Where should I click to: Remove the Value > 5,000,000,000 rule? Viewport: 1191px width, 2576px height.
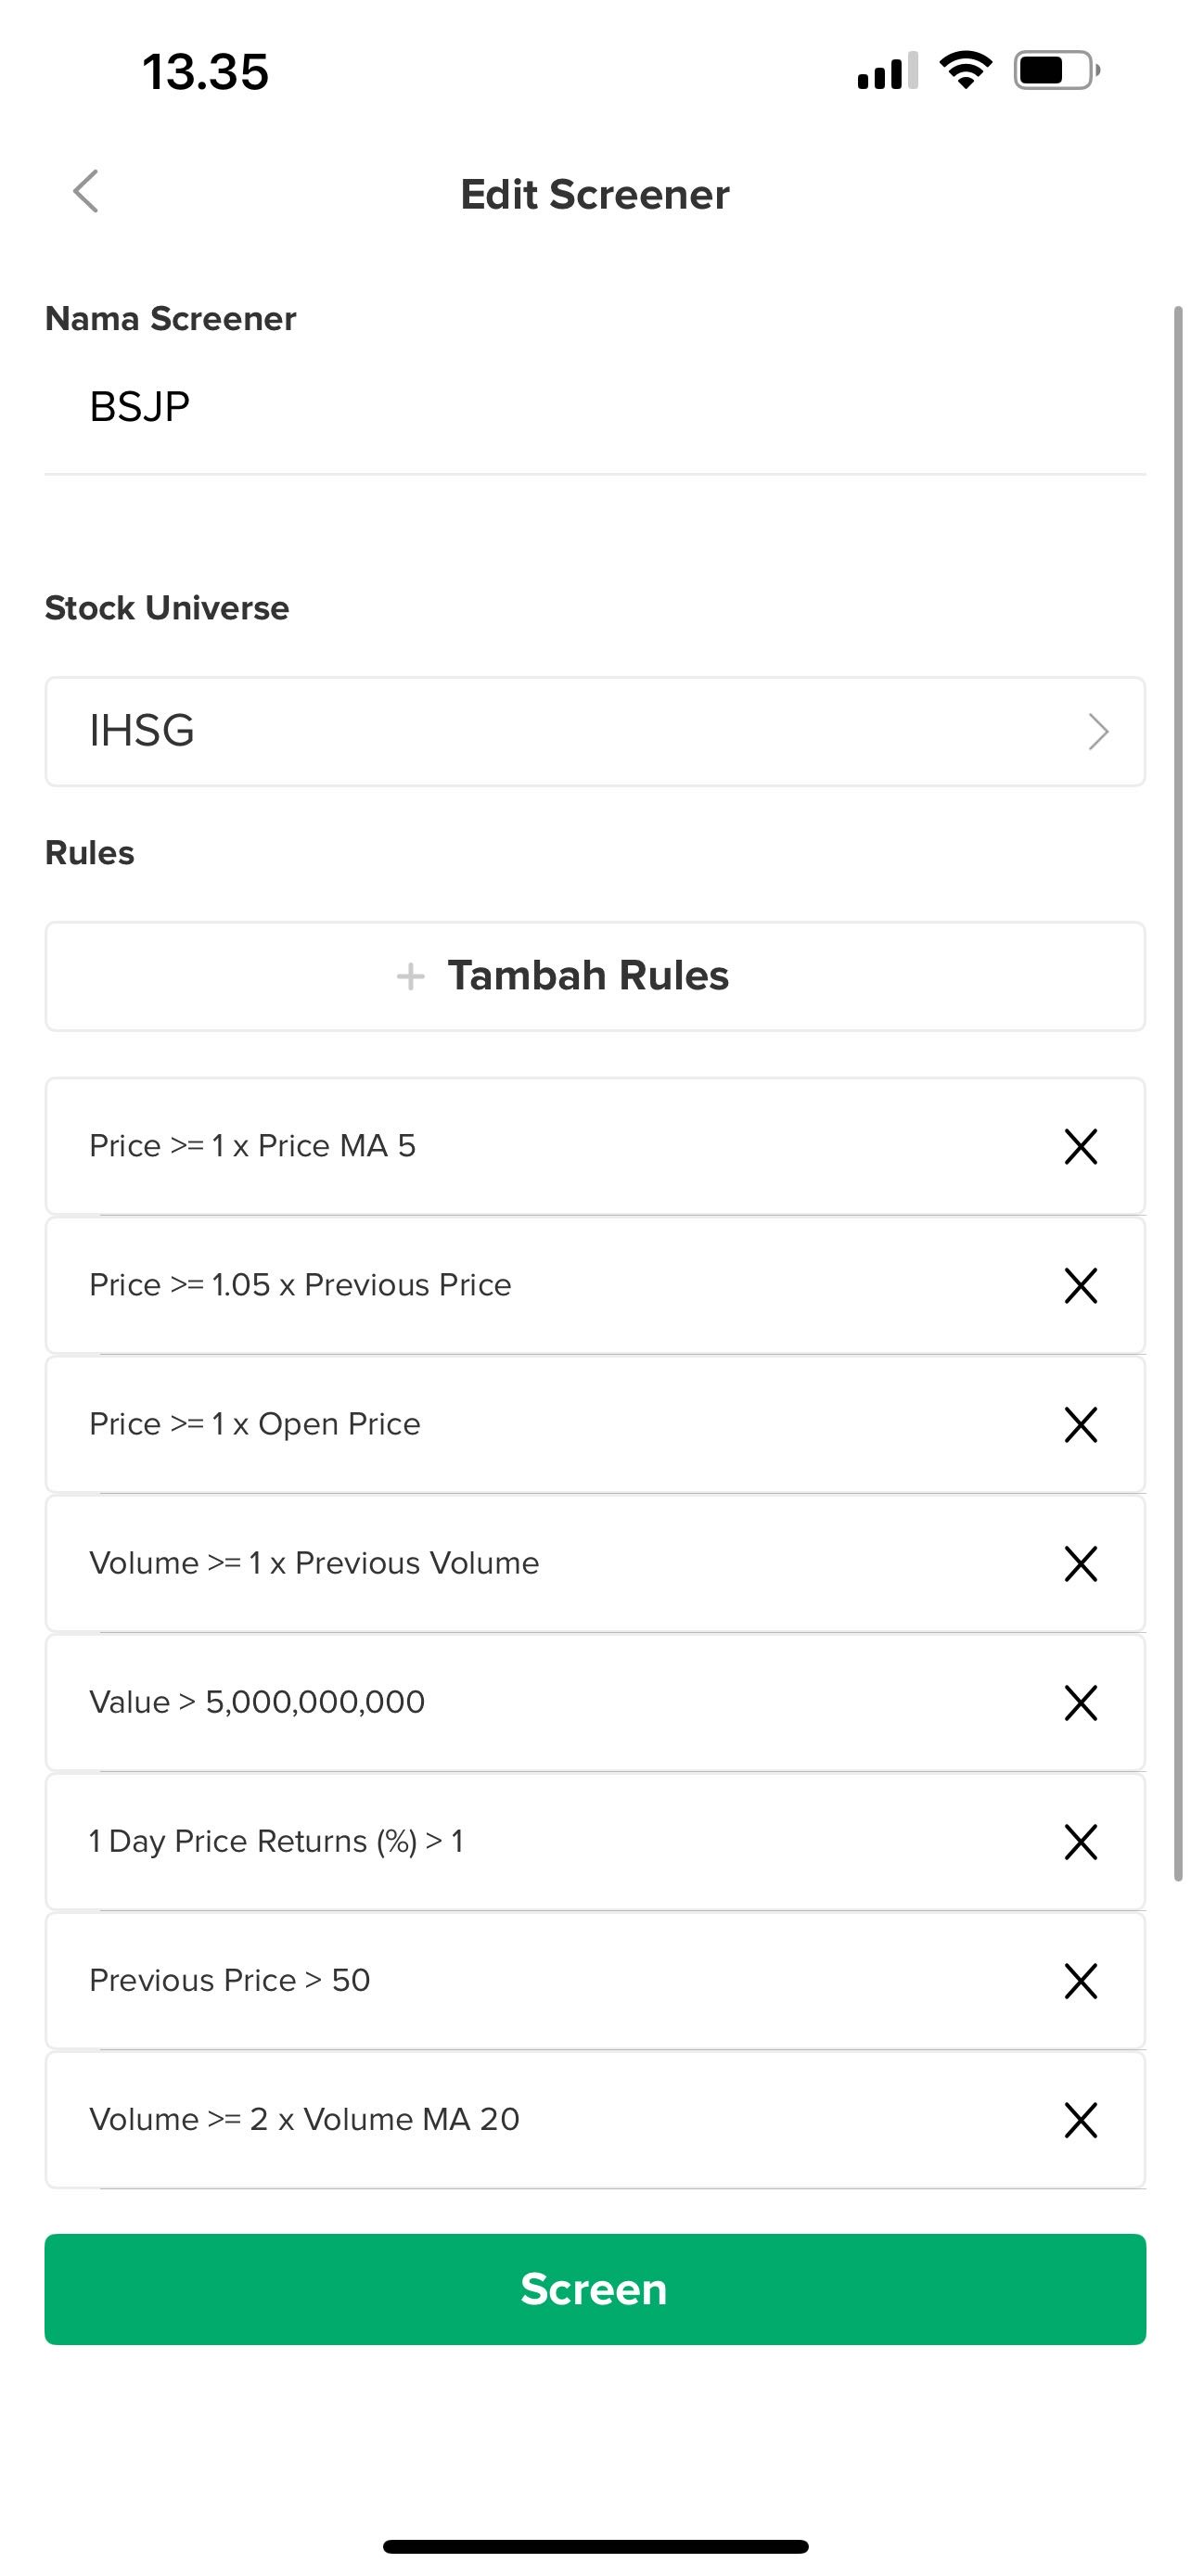point(1080,1702)
